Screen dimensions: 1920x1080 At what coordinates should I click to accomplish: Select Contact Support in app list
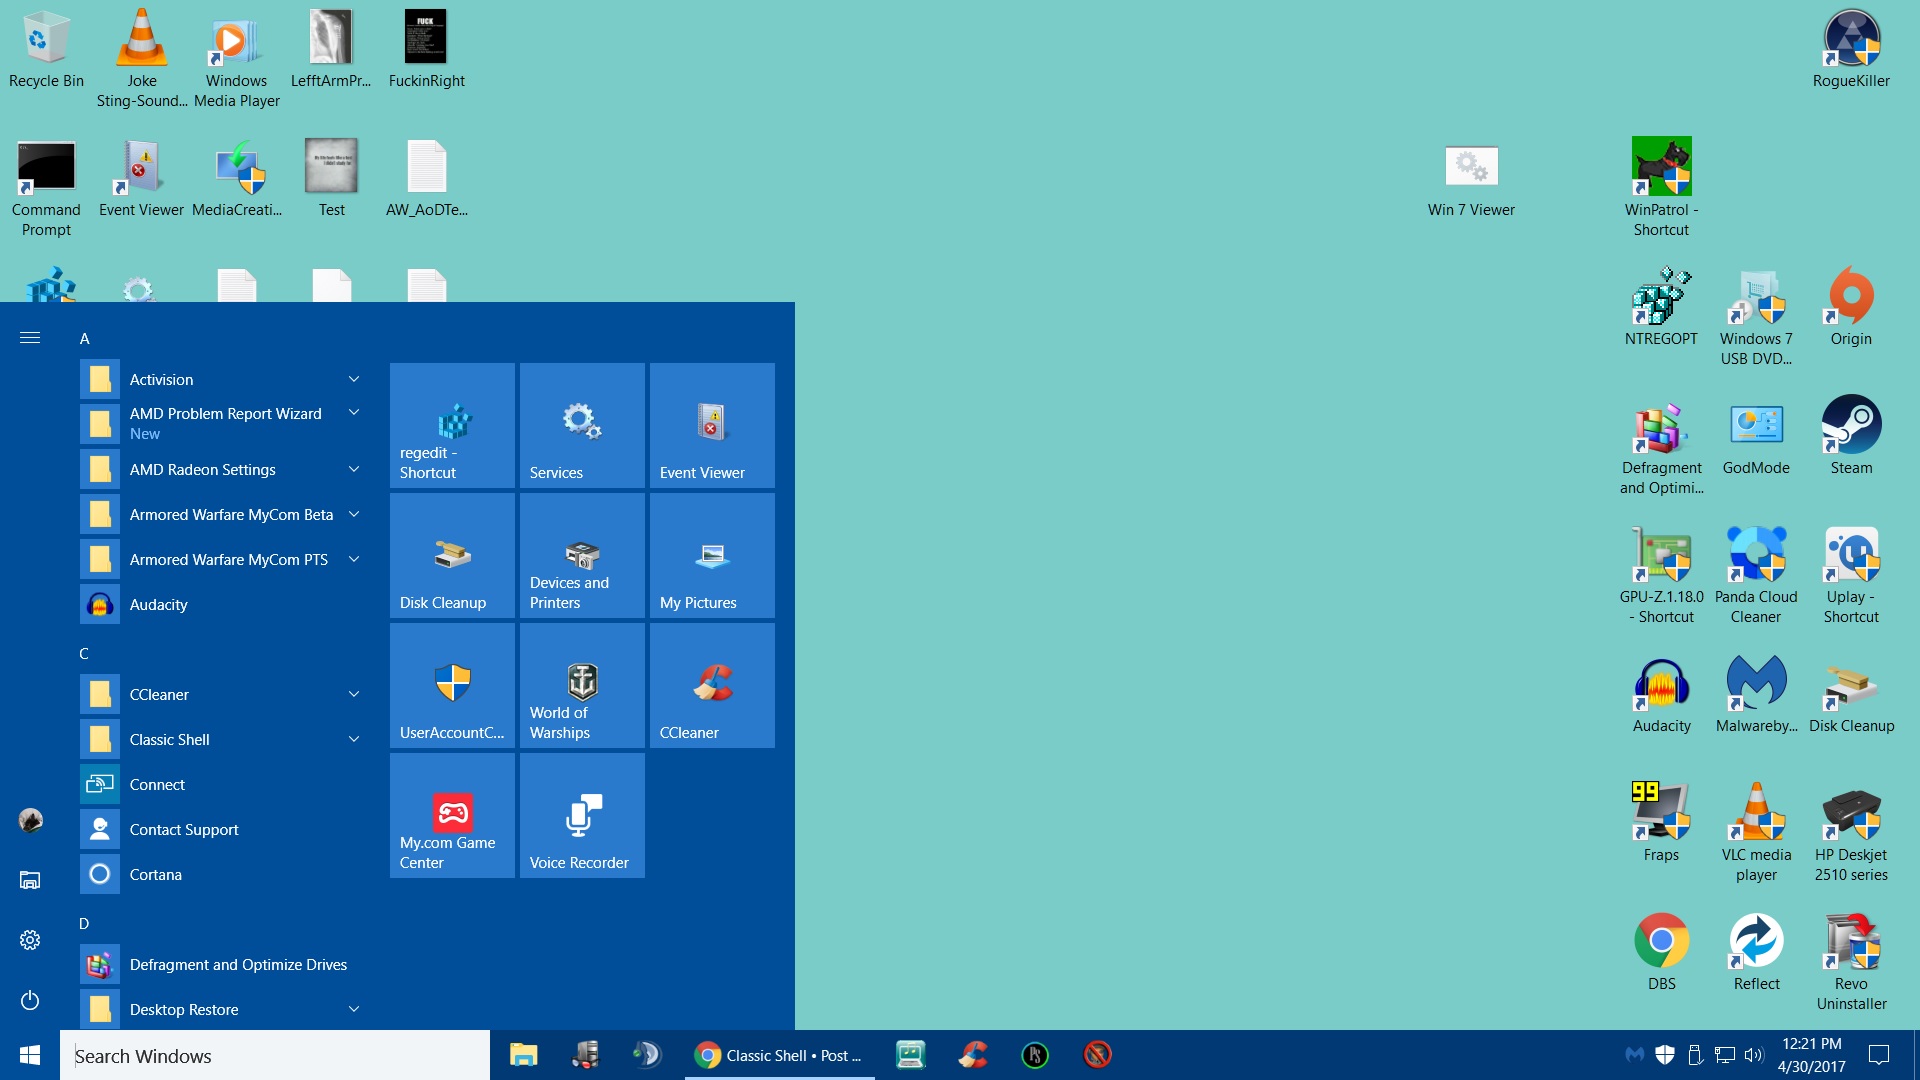click(183, 829)
